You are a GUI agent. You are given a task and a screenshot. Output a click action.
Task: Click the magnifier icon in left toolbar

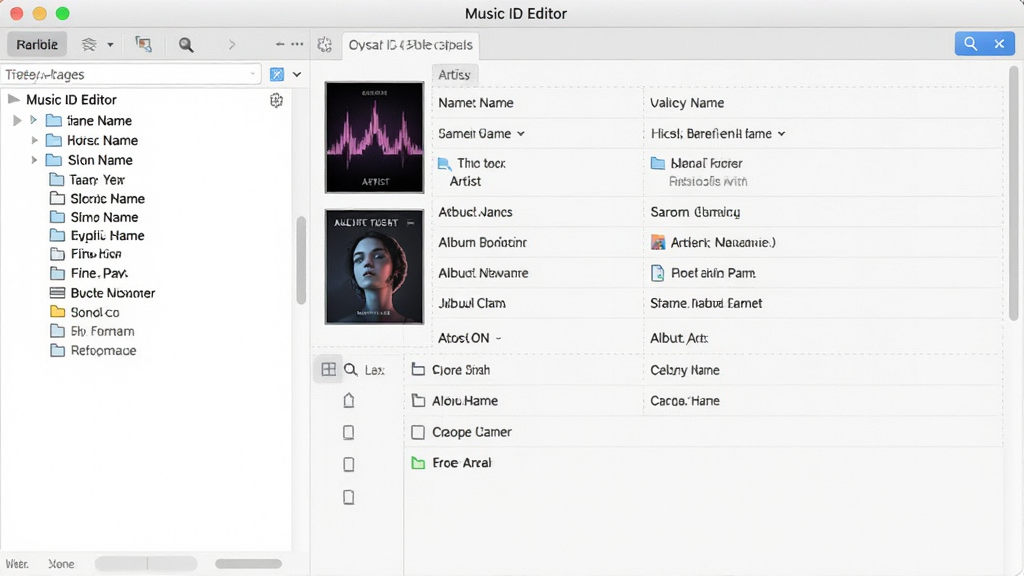186,44
